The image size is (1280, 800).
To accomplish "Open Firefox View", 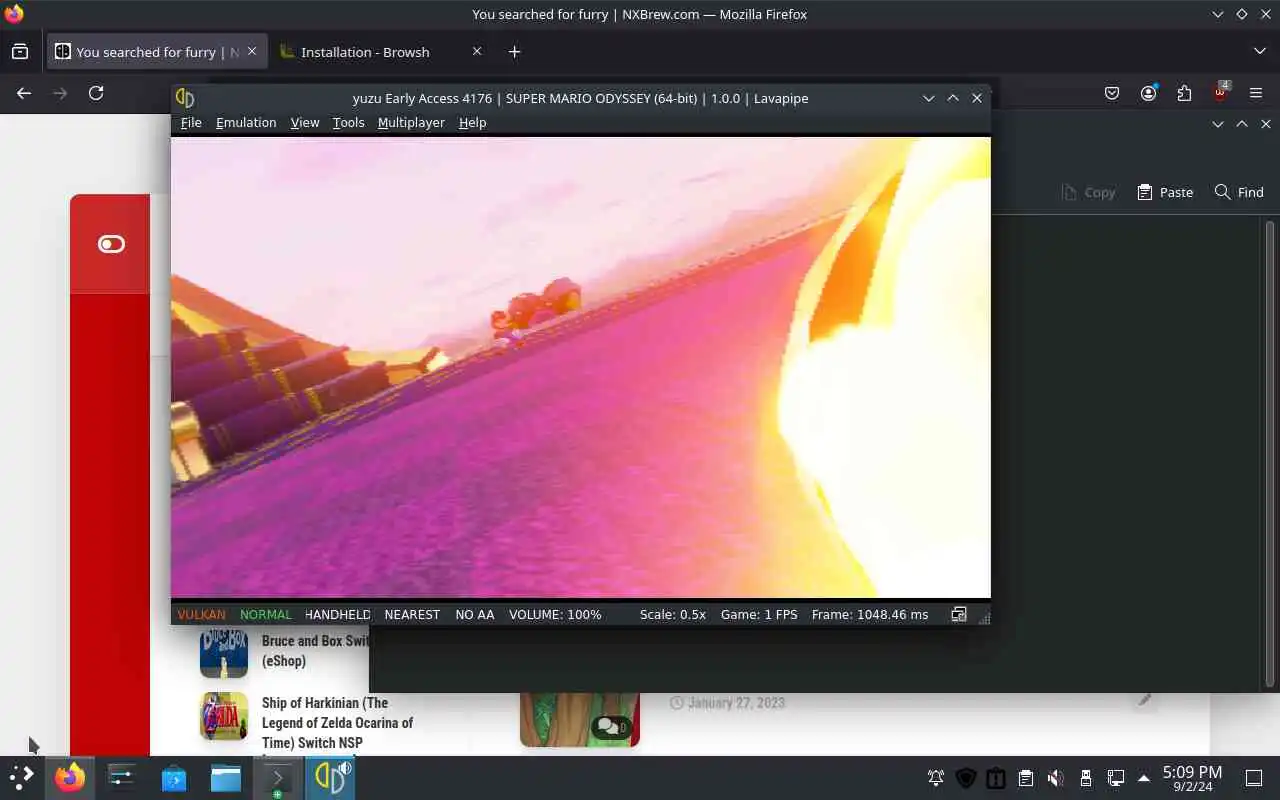I will pyautogui.click(x=20, y=52).
